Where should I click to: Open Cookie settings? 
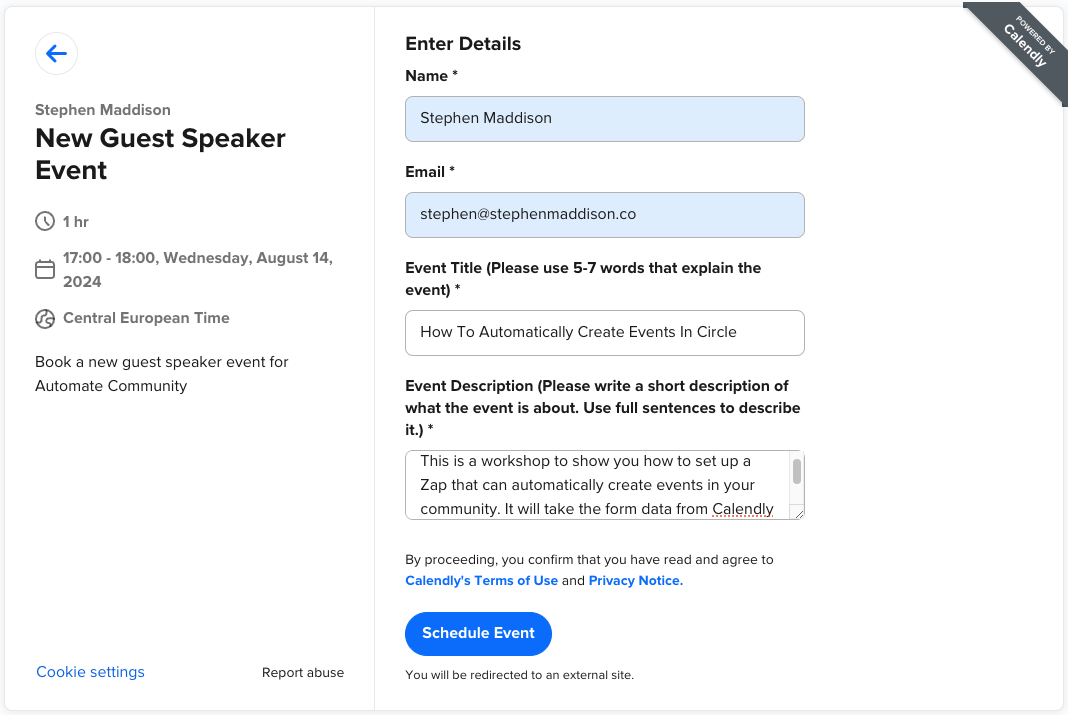pos(90,672)
